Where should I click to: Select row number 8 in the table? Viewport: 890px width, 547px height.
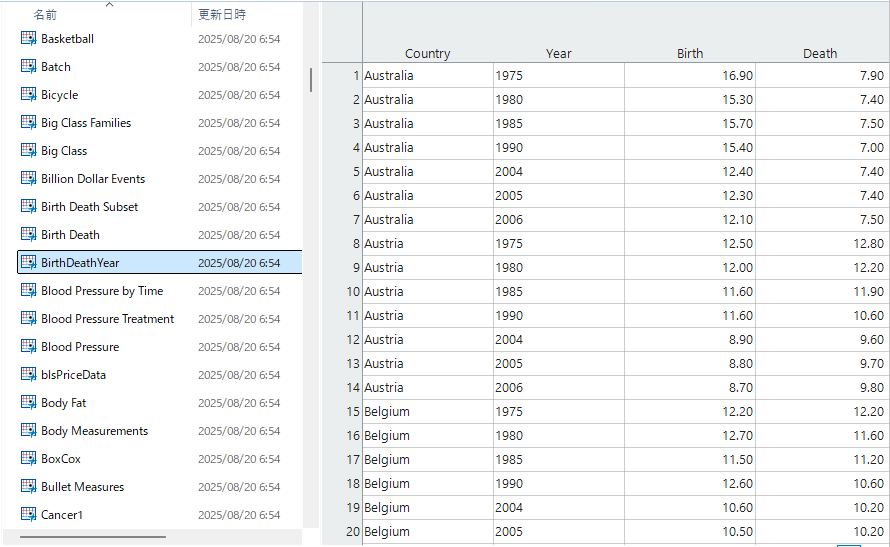[x=356, y=243]
